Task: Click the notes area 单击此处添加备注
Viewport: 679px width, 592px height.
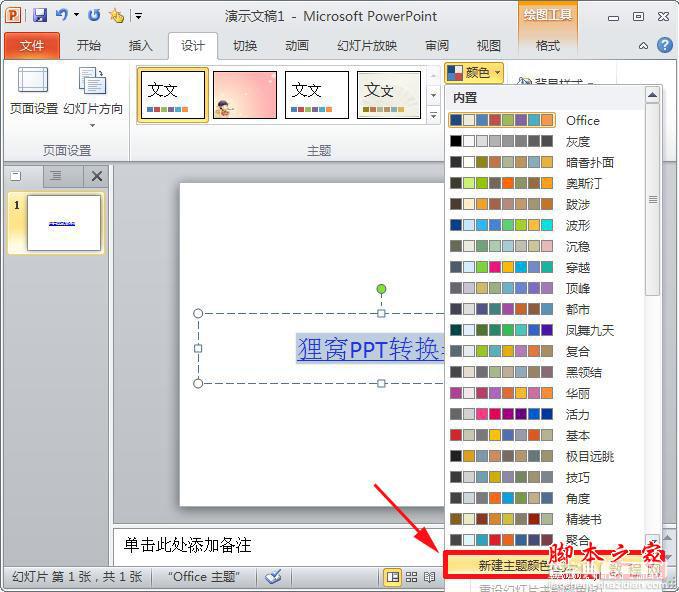Action: (x=188, y=545)
